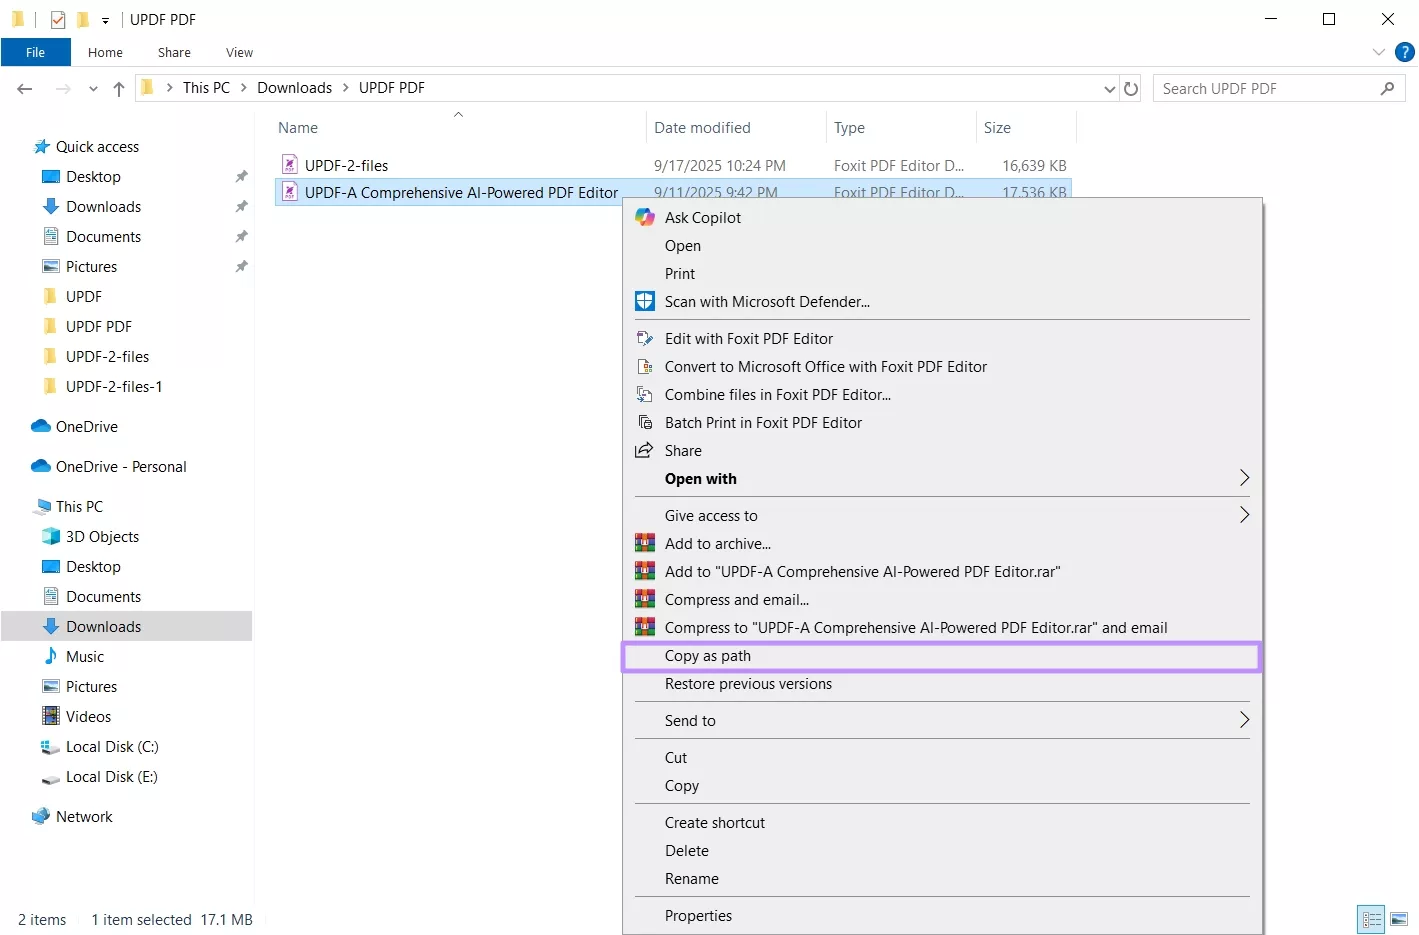Switch to Large icons view in status bar
This screenshot has height=935, width=1419.
1399,919
